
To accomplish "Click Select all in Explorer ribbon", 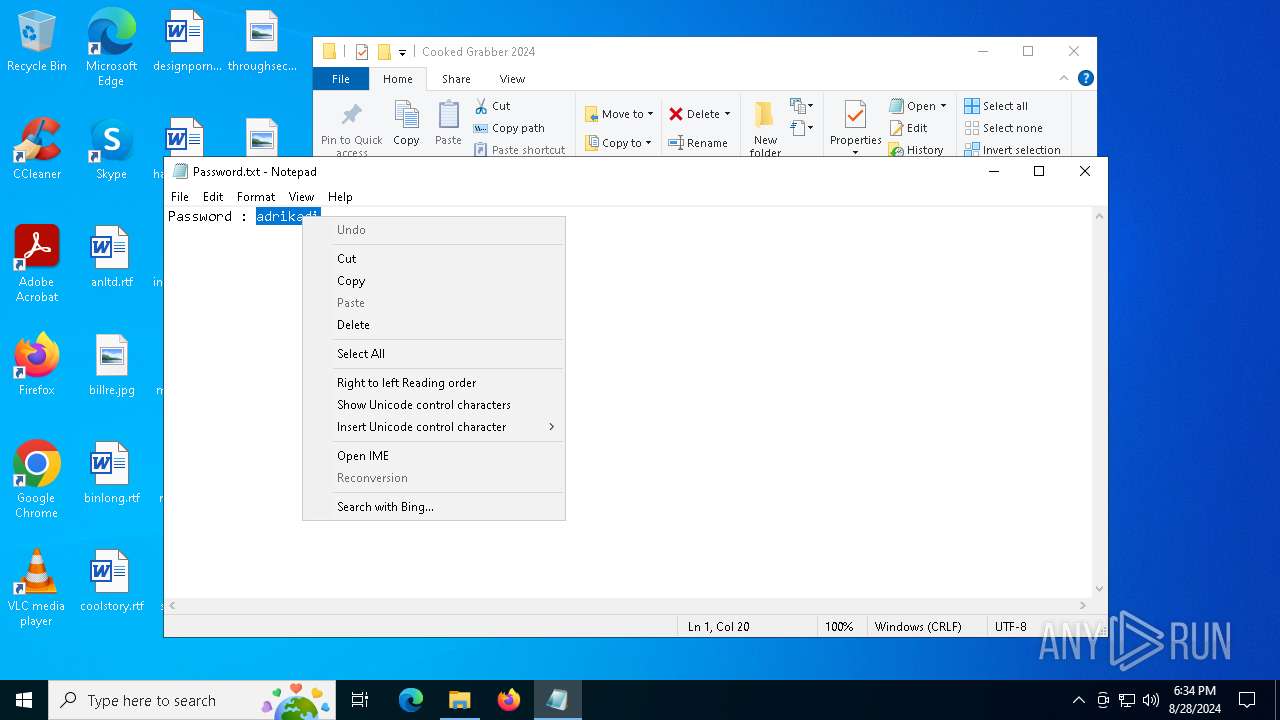I will click(x=996, y=106).
